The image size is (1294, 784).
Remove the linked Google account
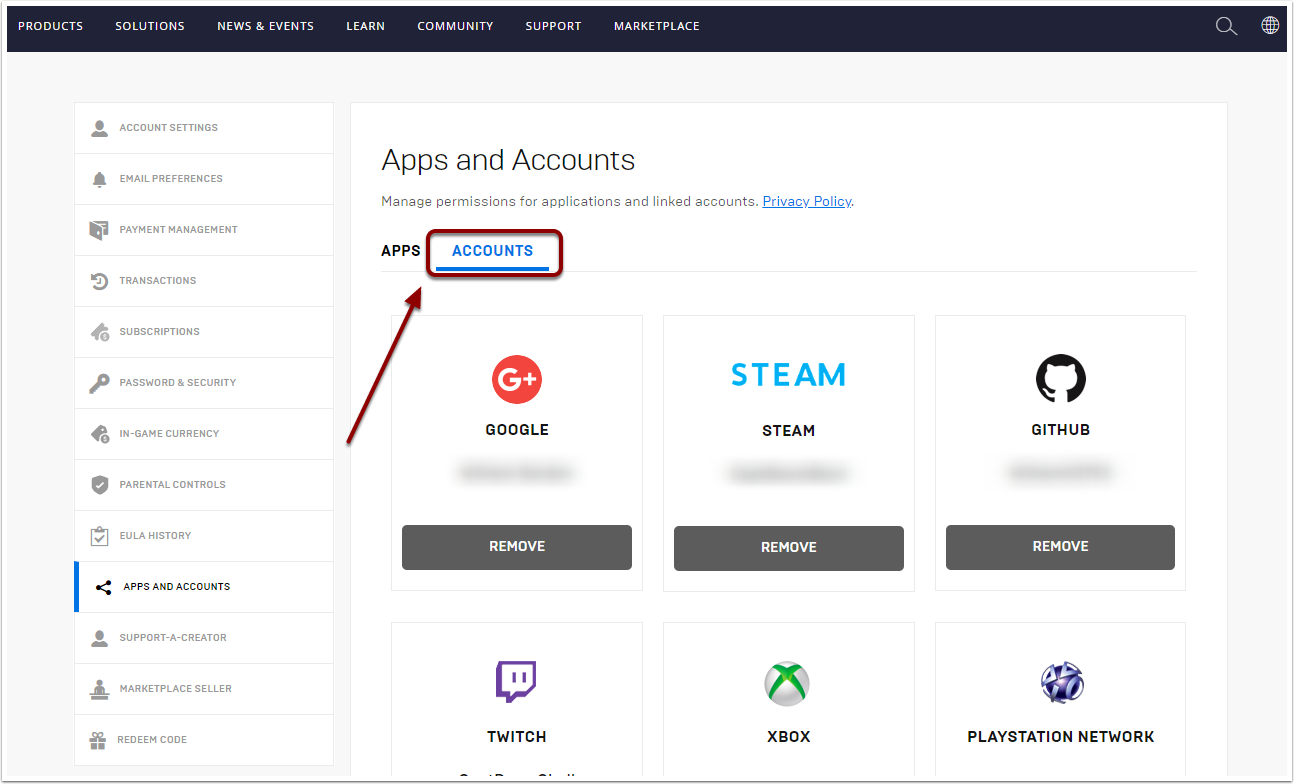pyautogui.click(x=517, y=547)
